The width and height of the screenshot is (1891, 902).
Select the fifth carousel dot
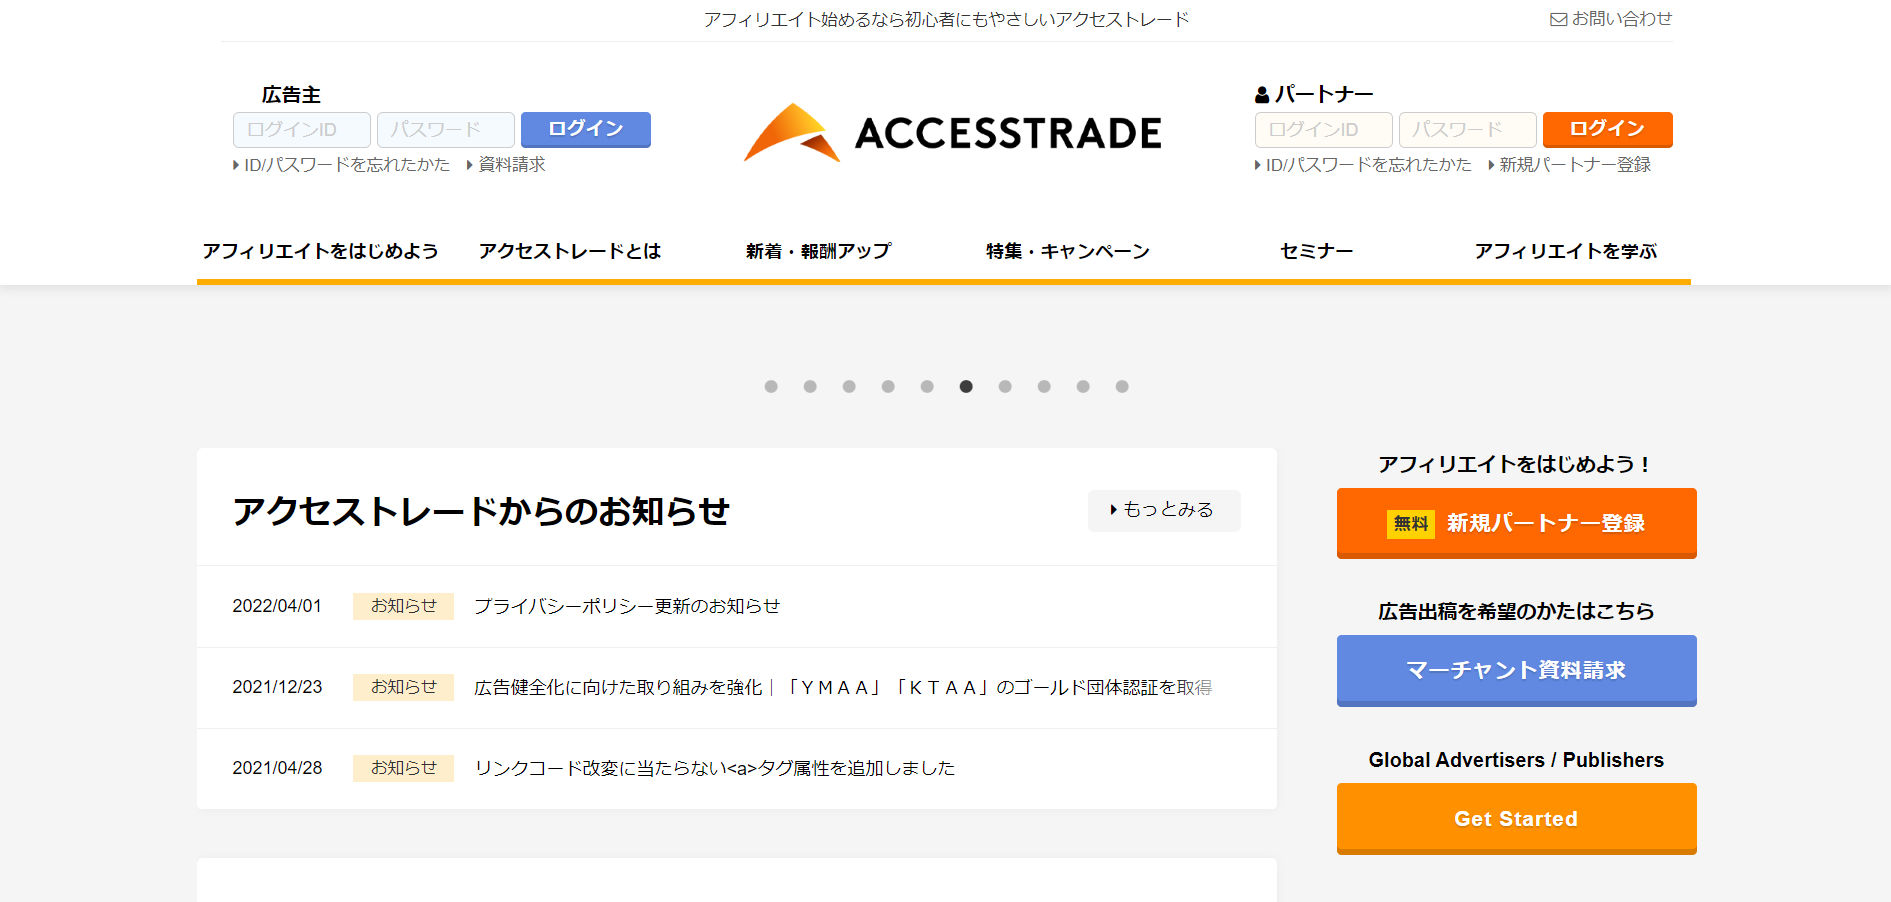pyautogui.click(x=927, y=387)
